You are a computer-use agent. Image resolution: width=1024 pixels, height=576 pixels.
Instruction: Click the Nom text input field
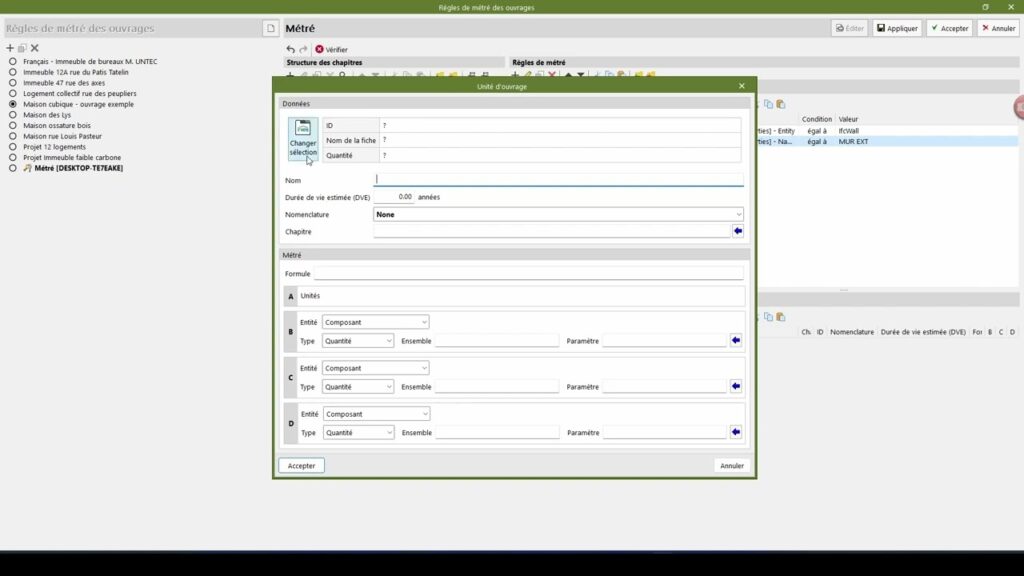coord(558,180)
